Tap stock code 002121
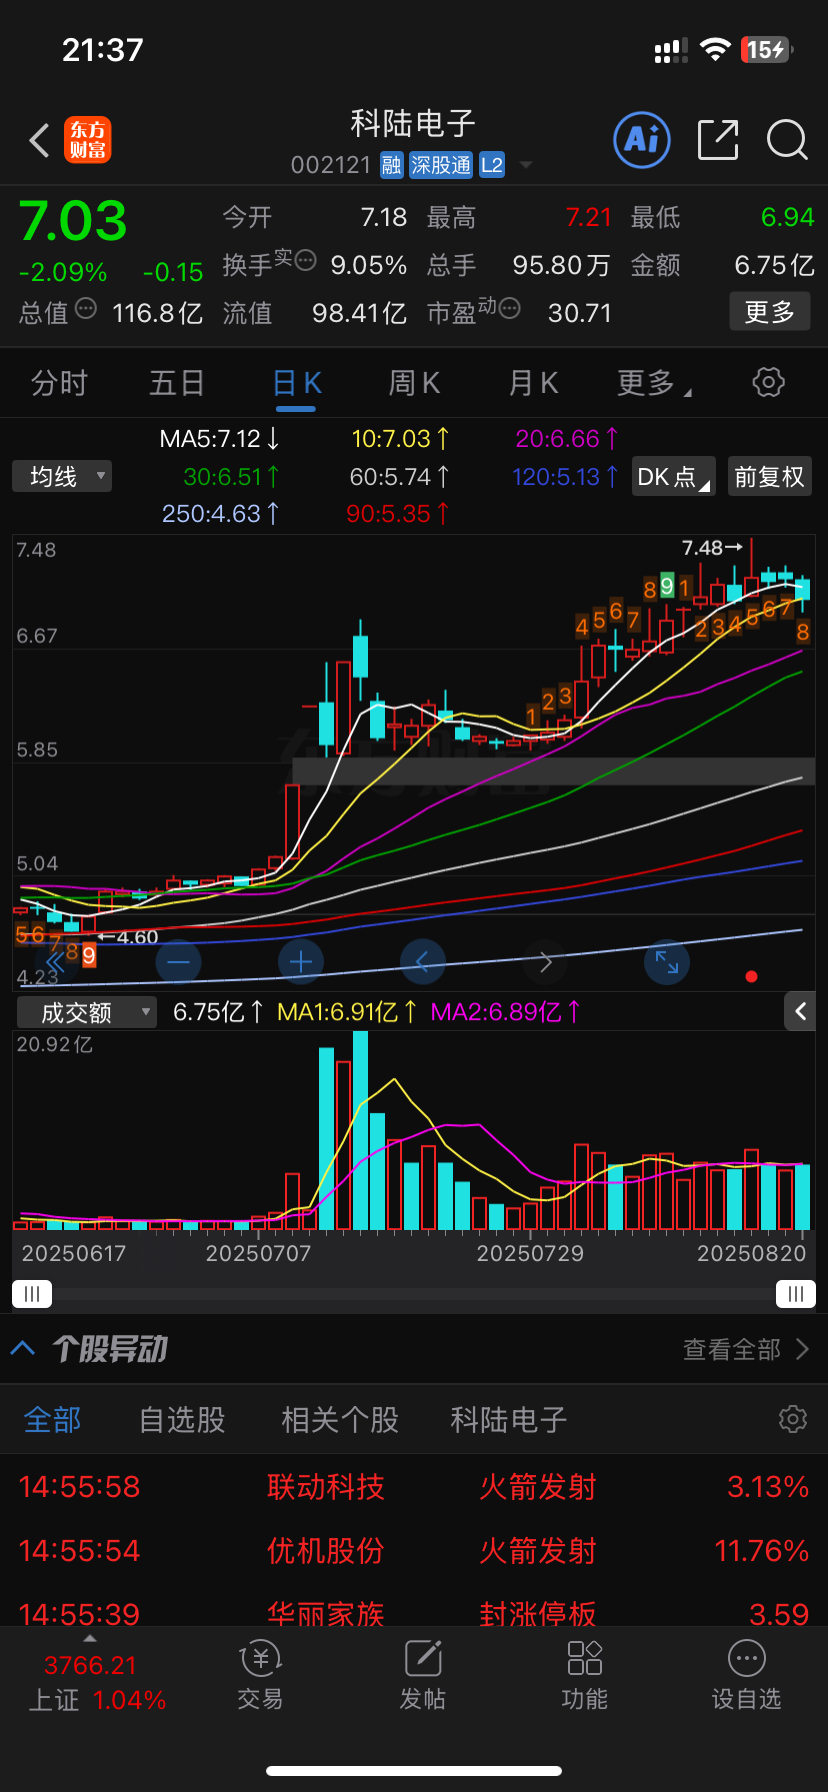The height and width of the screenshot is (1792, 828). coord(331,165)
